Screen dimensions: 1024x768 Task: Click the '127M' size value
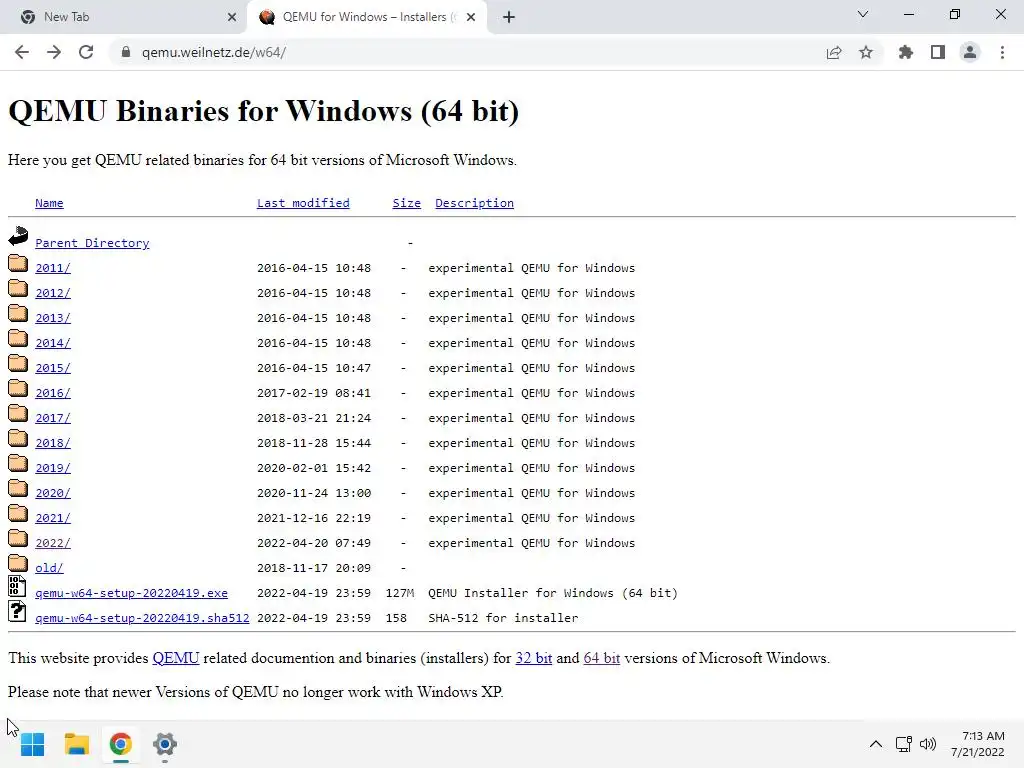click(x=400, y=593)
